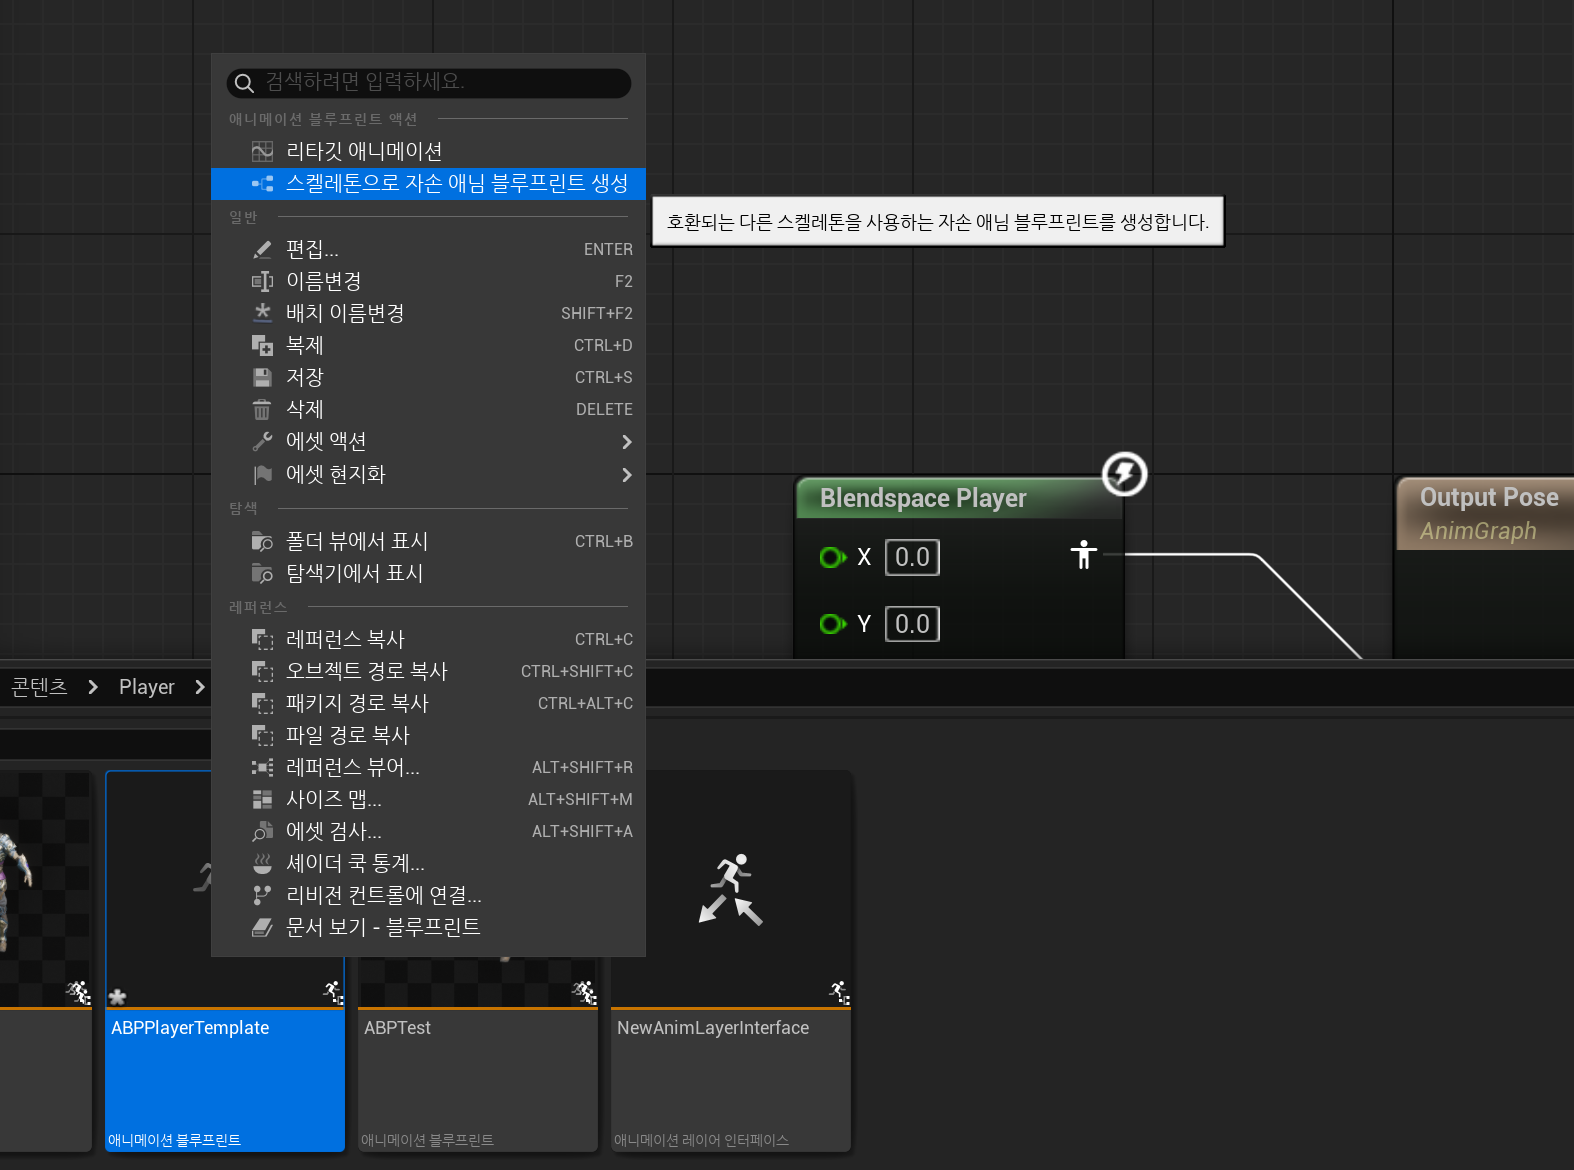
Task: Choose 파일 경로 복사
Action: pyautogui.click(x=428, y=735)
